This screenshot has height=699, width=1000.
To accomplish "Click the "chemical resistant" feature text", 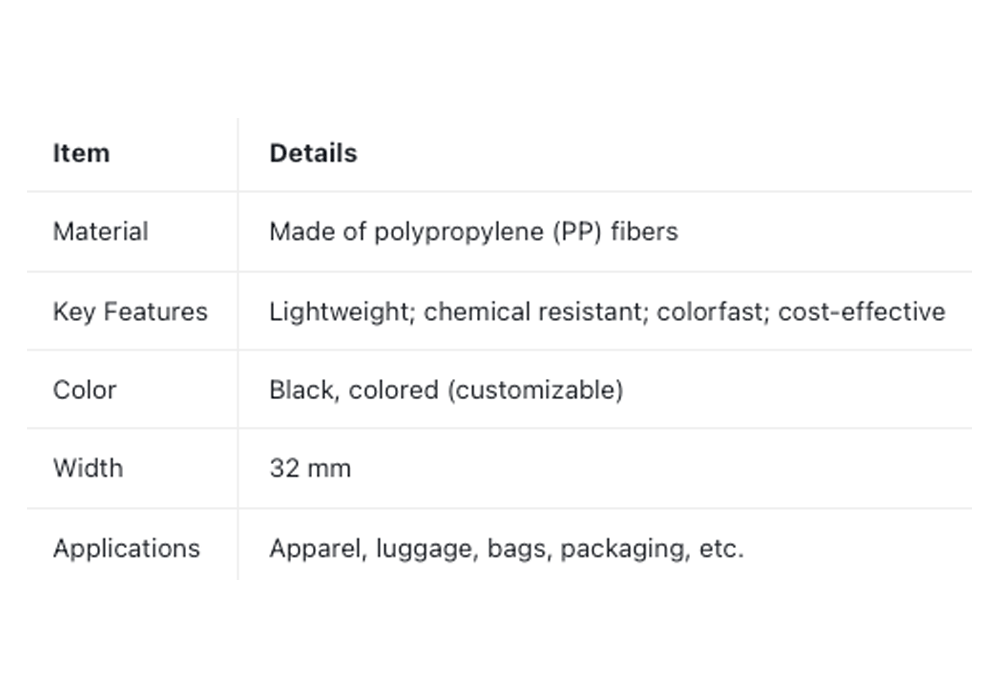I will click(x=535, y=312).
